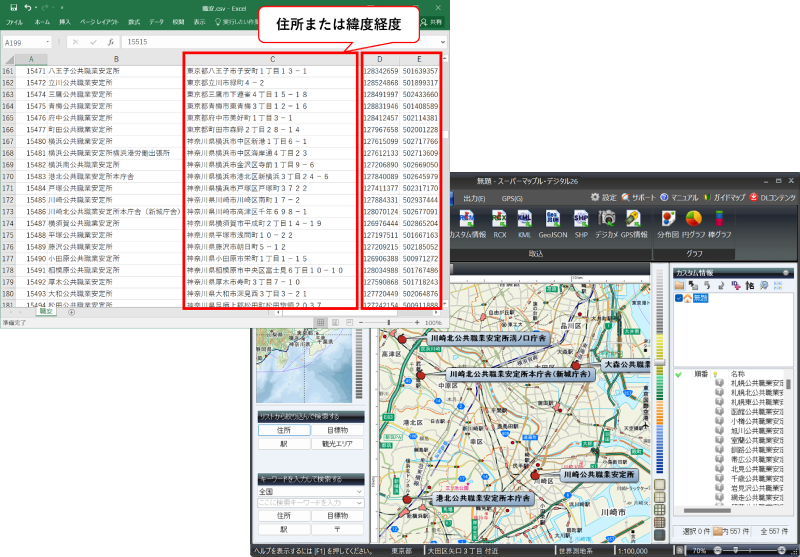Click 住所 under リストから絞り込んで検索する

pos(284,431)
